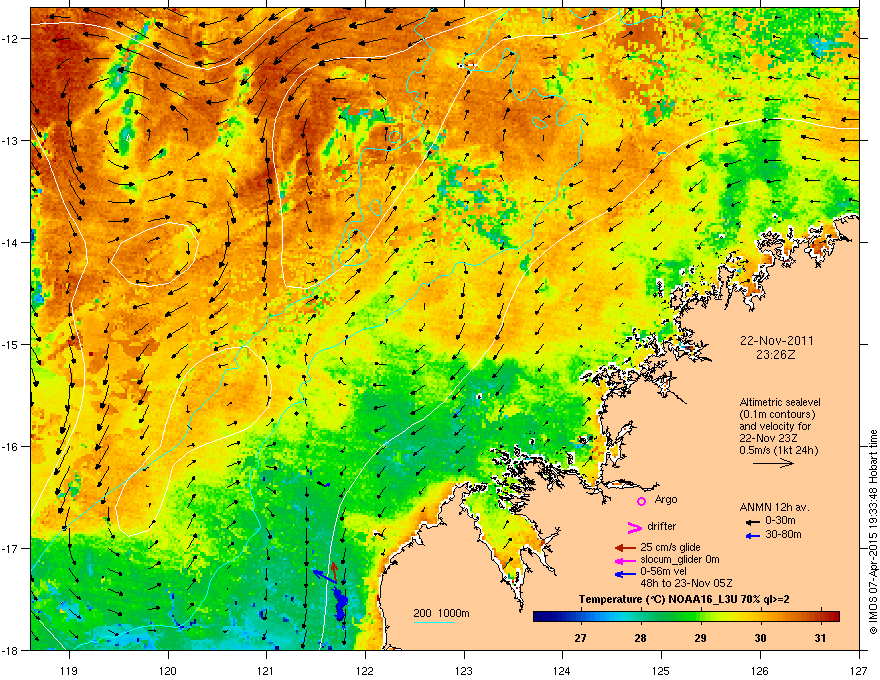Image resolution: width=880 pixels, height=680 pixels.
Task: Click the 'Altimetric sealevel' text
Action: (780, 402)
